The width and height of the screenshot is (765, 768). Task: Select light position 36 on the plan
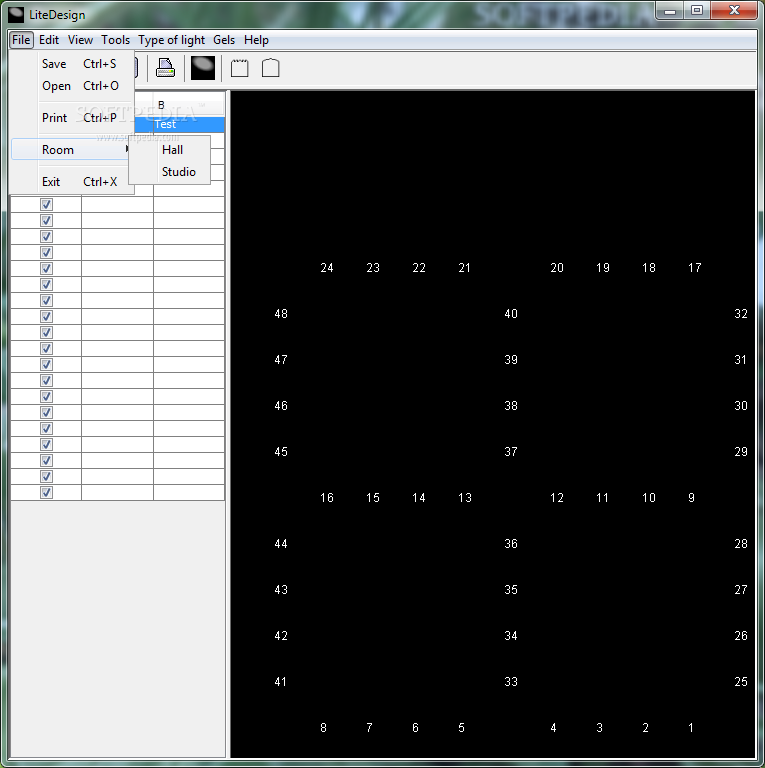(x=511, y=544)
